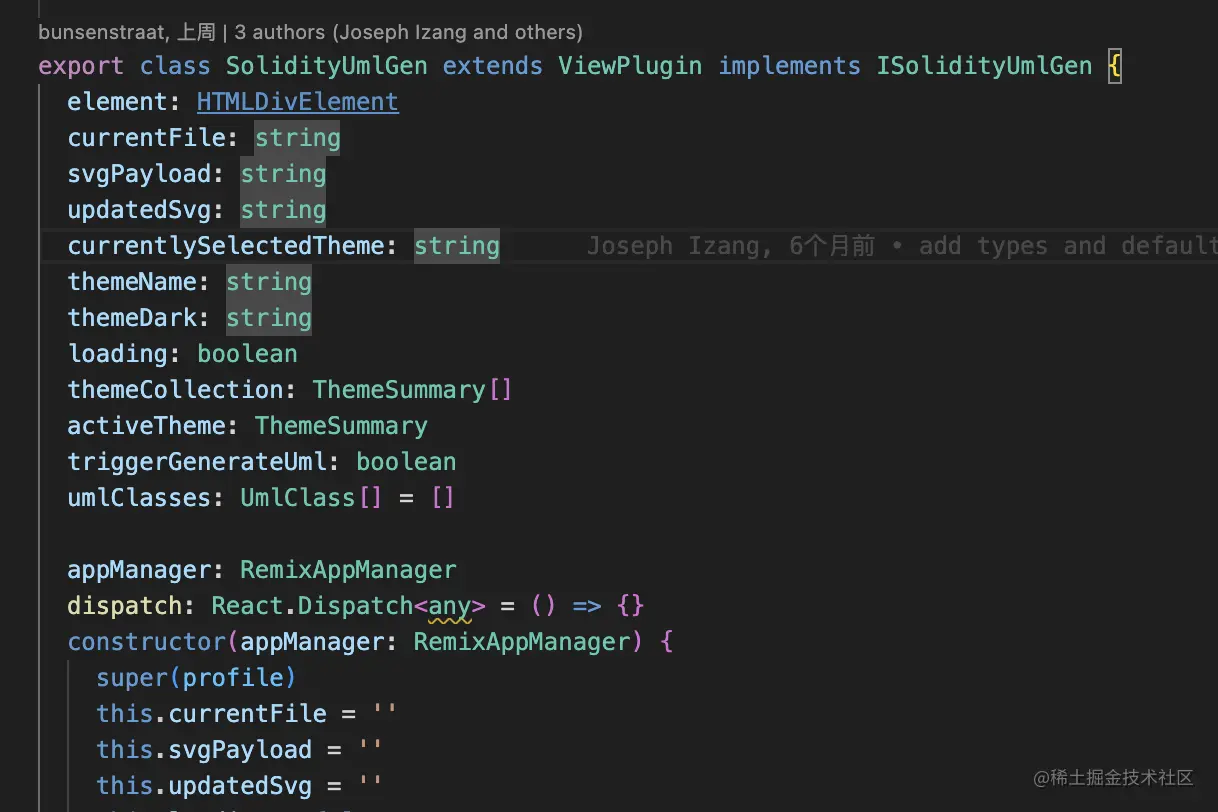Click this.svgPayload in the constructor
The width and height of the screenshot is (1218, 812).
coord(204,750)
